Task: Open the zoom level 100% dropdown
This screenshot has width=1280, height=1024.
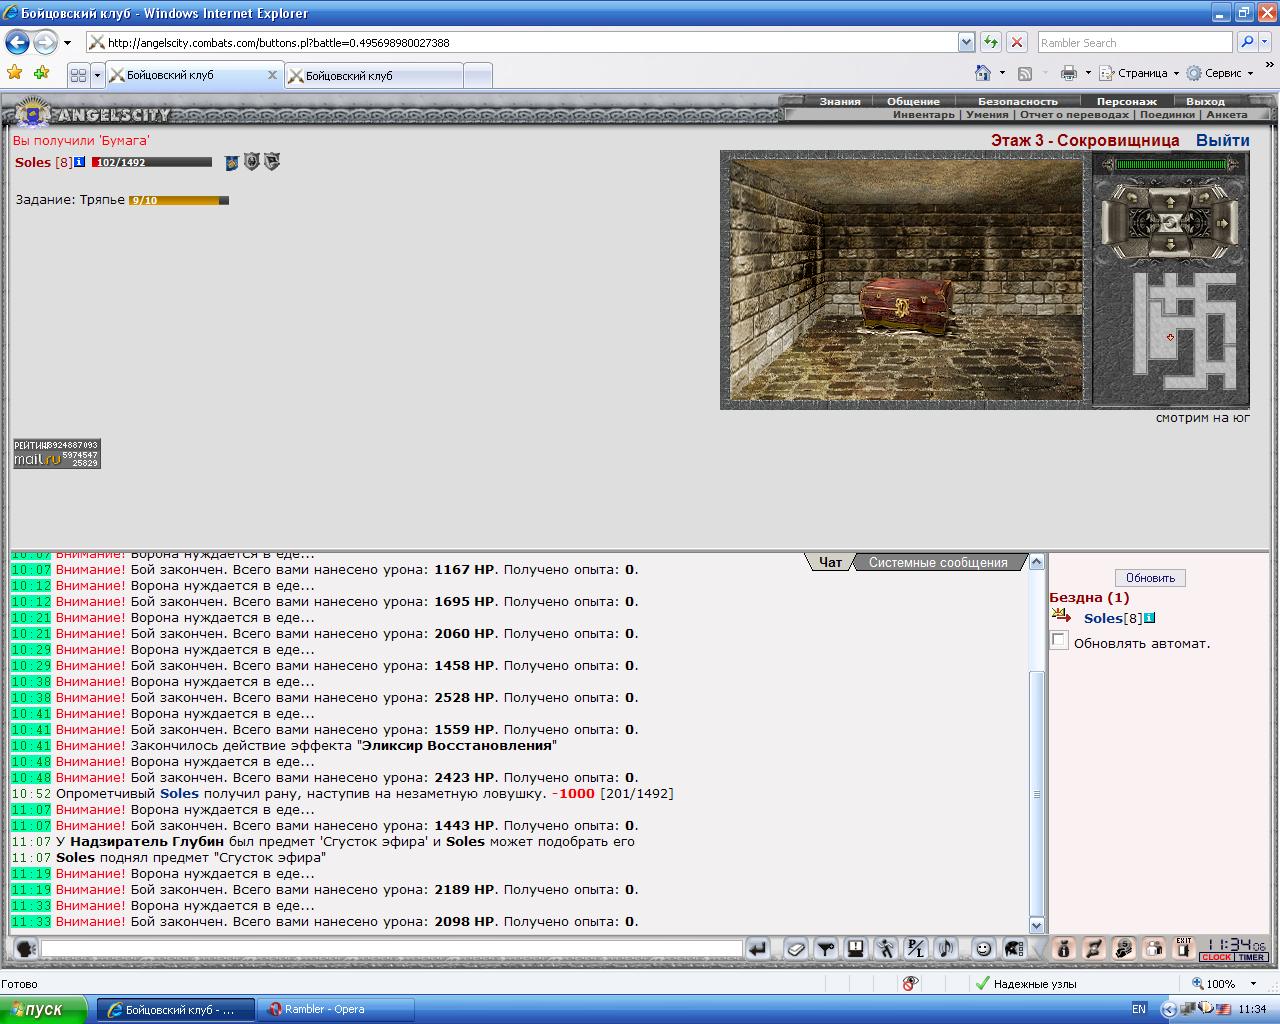Action: 1254,984
